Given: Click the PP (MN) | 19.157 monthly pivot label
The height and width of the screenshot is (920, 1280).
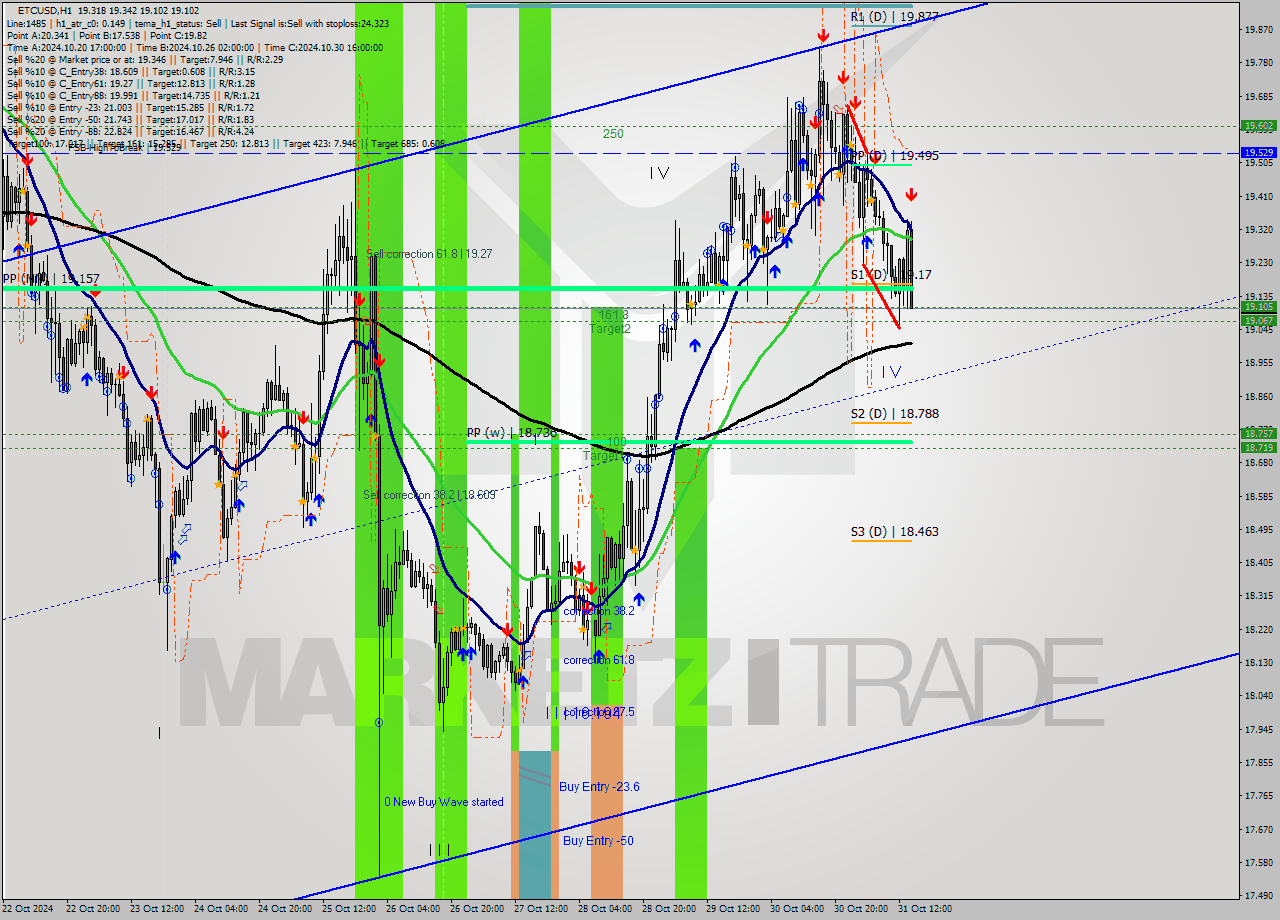Looking at the screenshot, I should click(50, 279).
